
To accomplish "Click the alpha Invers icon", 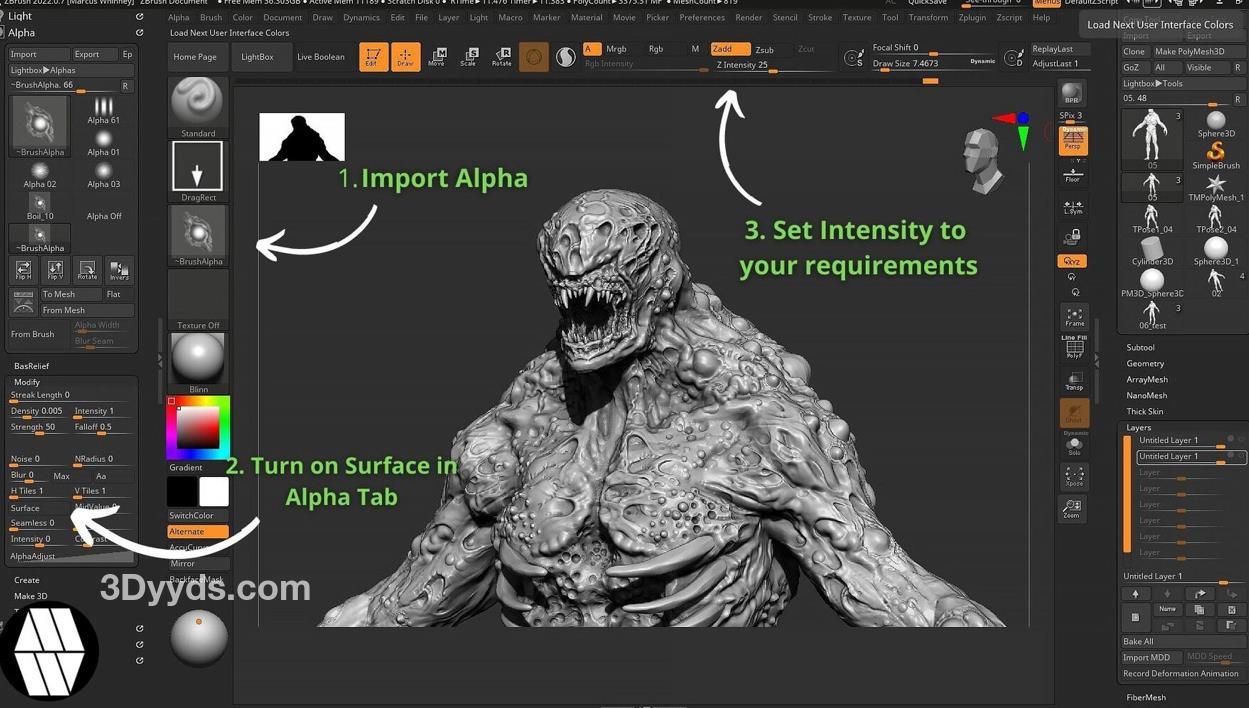I will [119, 270].
